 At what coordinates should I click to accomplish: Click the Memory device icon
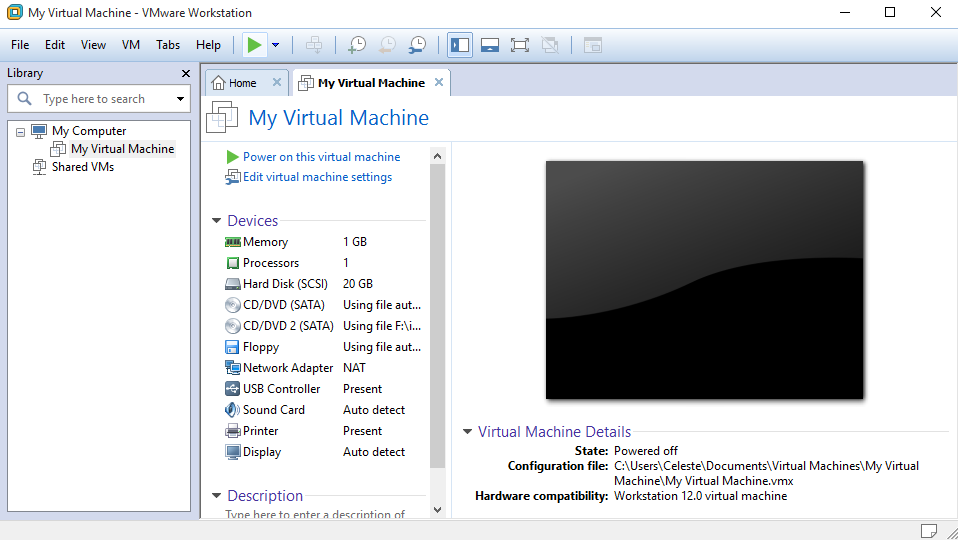pyautogui.click(x=233, y=242)
